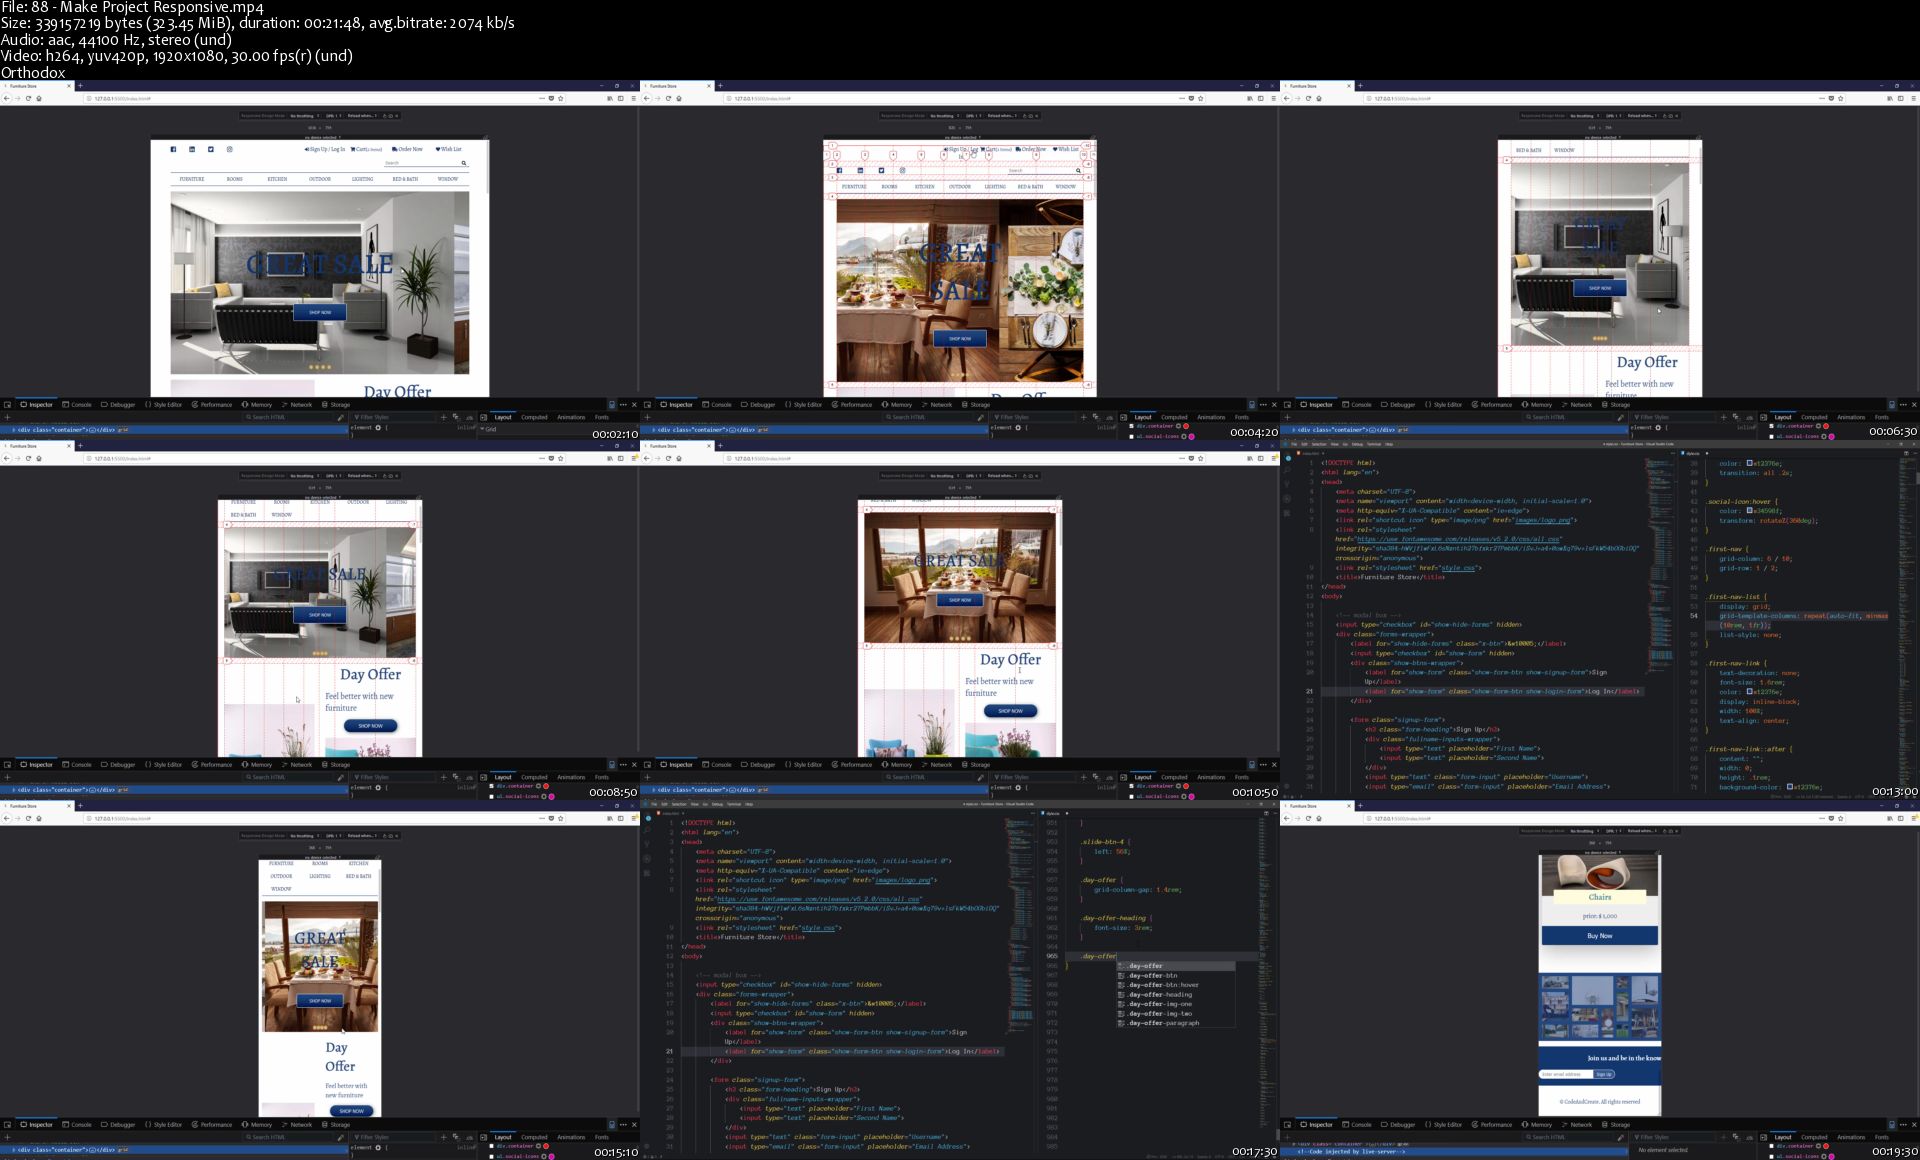Toggle ul.social-icons grid checkbox in 00:04:20 frame
Image resolution: width=1920 pixels, height=1160 pixels.
(1131, 436)
